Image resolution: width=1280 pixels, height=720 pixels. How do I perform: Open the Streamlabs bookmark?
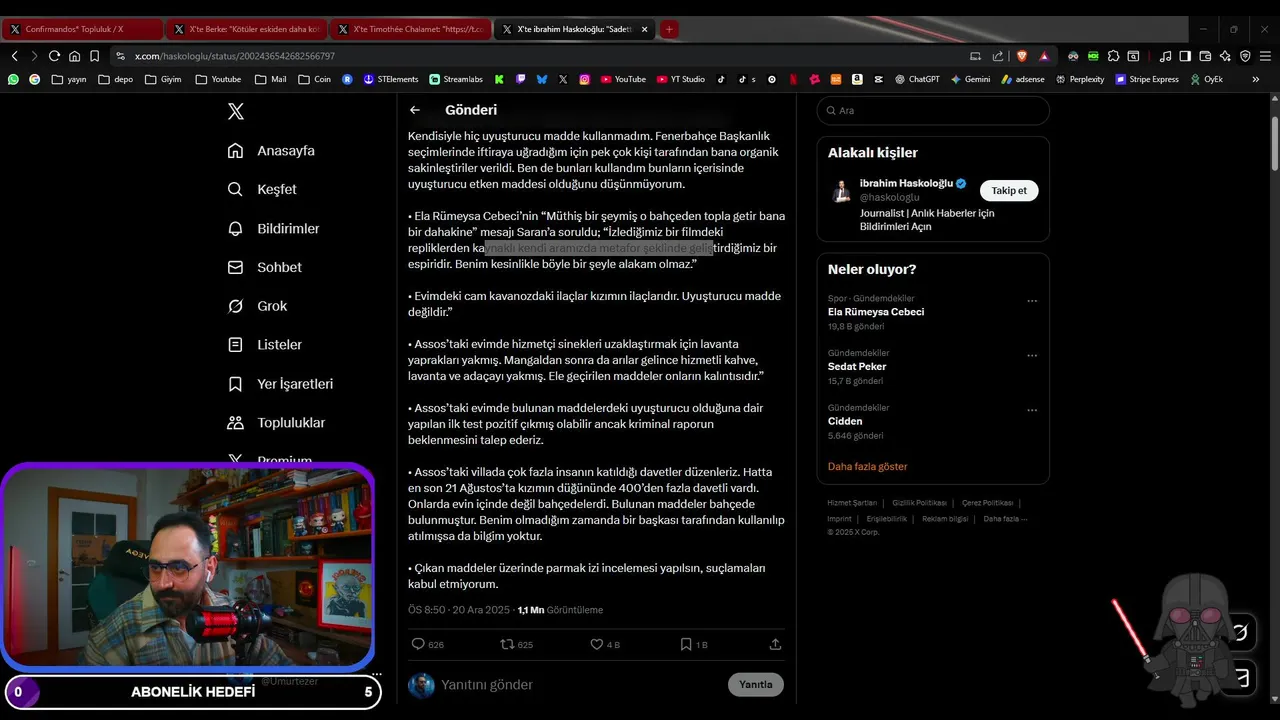[456, 79]
